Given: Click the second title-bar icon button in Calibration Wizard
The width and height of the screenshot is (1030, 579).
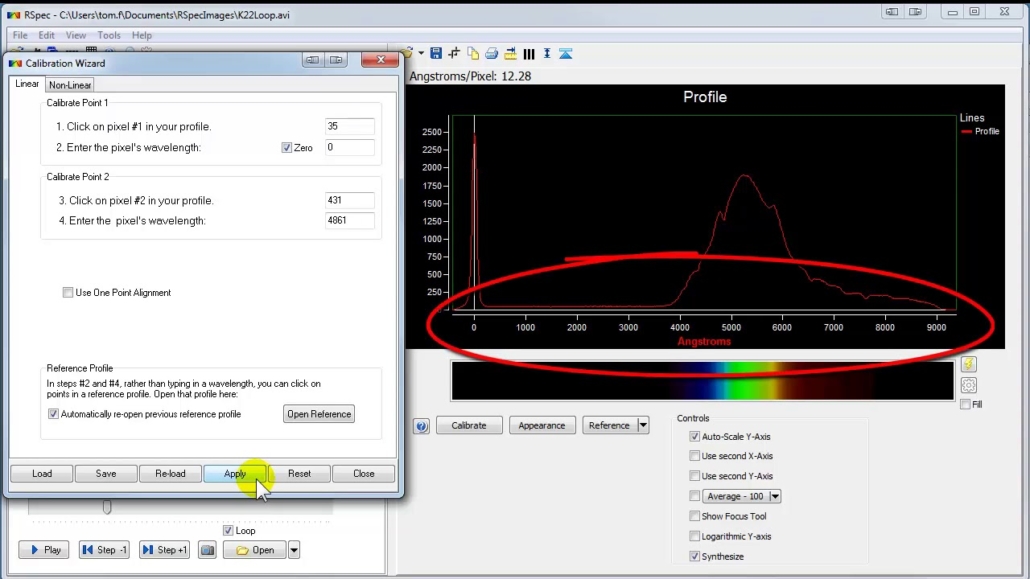Looking at the screenshot, I should [336, 60].
